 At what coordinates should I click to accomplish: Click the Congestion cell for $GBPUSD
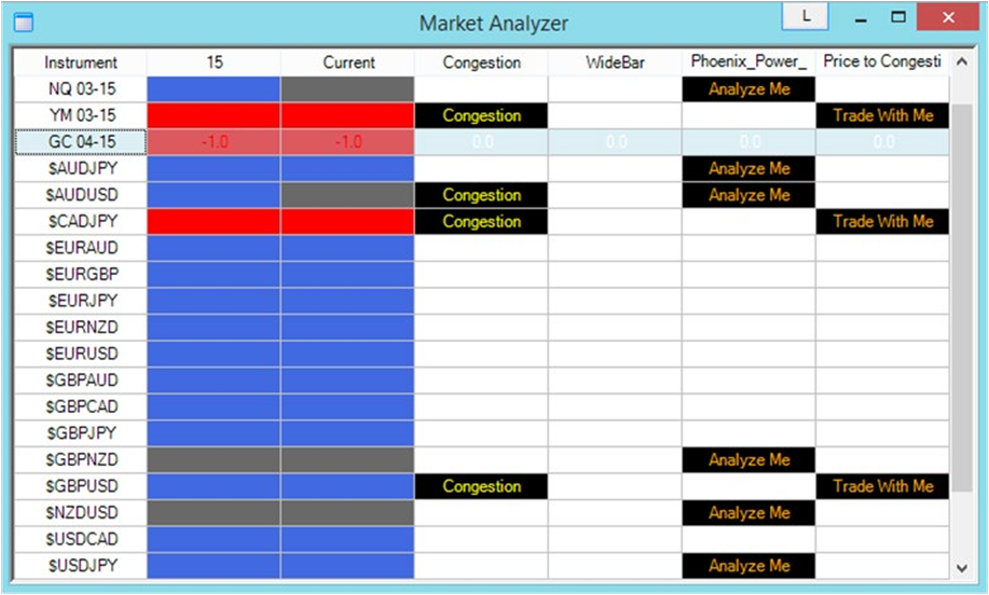[481, 486]
